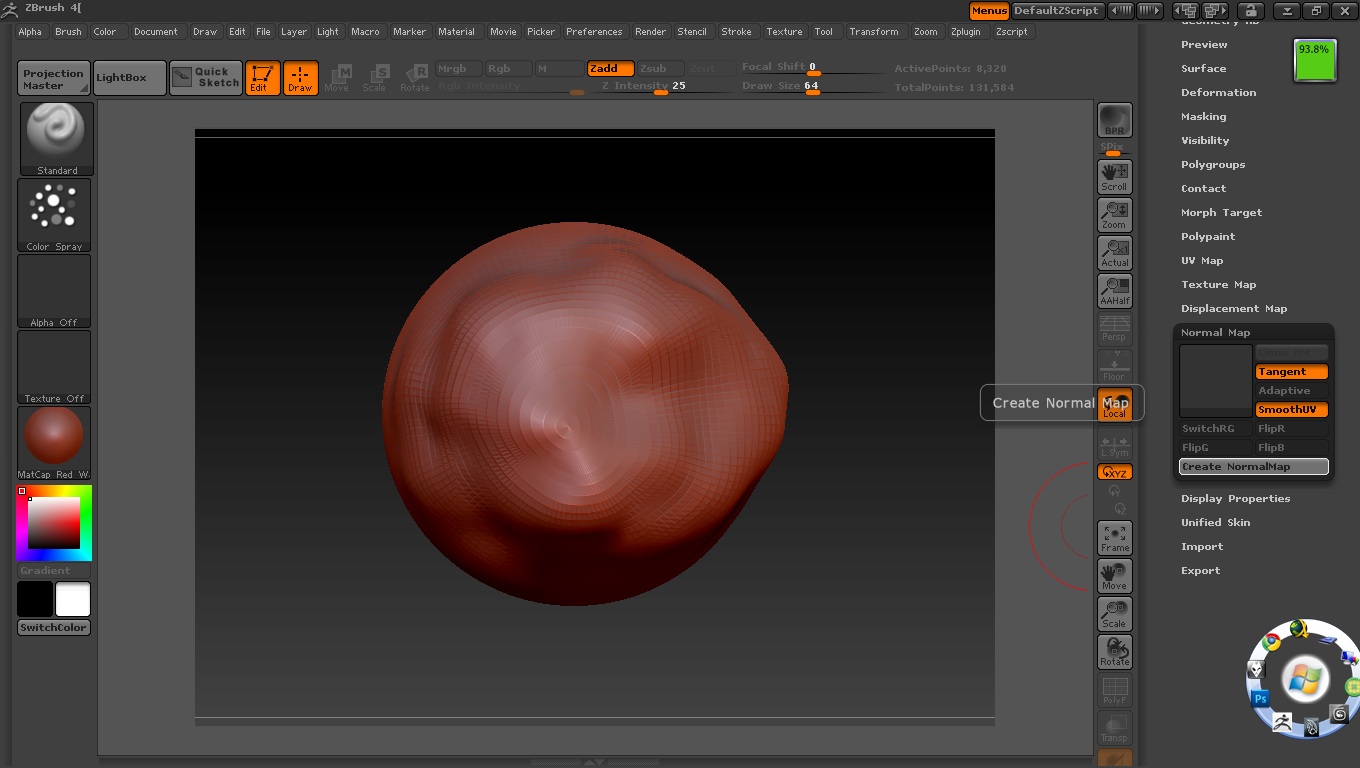Toggle Zadd sculpt mode
Image resolution: width=1360 pixels, height=768 pixels.
[610, 69]
